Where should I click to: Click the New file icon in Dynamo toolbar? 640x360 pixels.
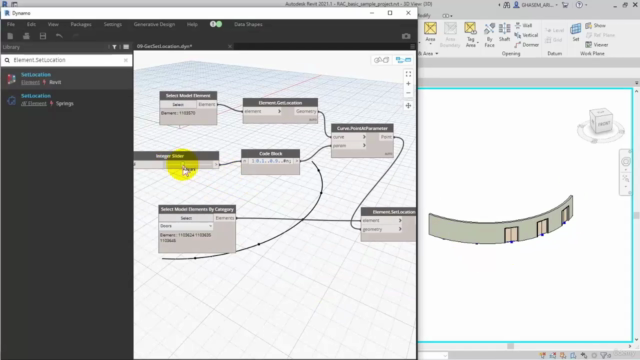(10, 36)
